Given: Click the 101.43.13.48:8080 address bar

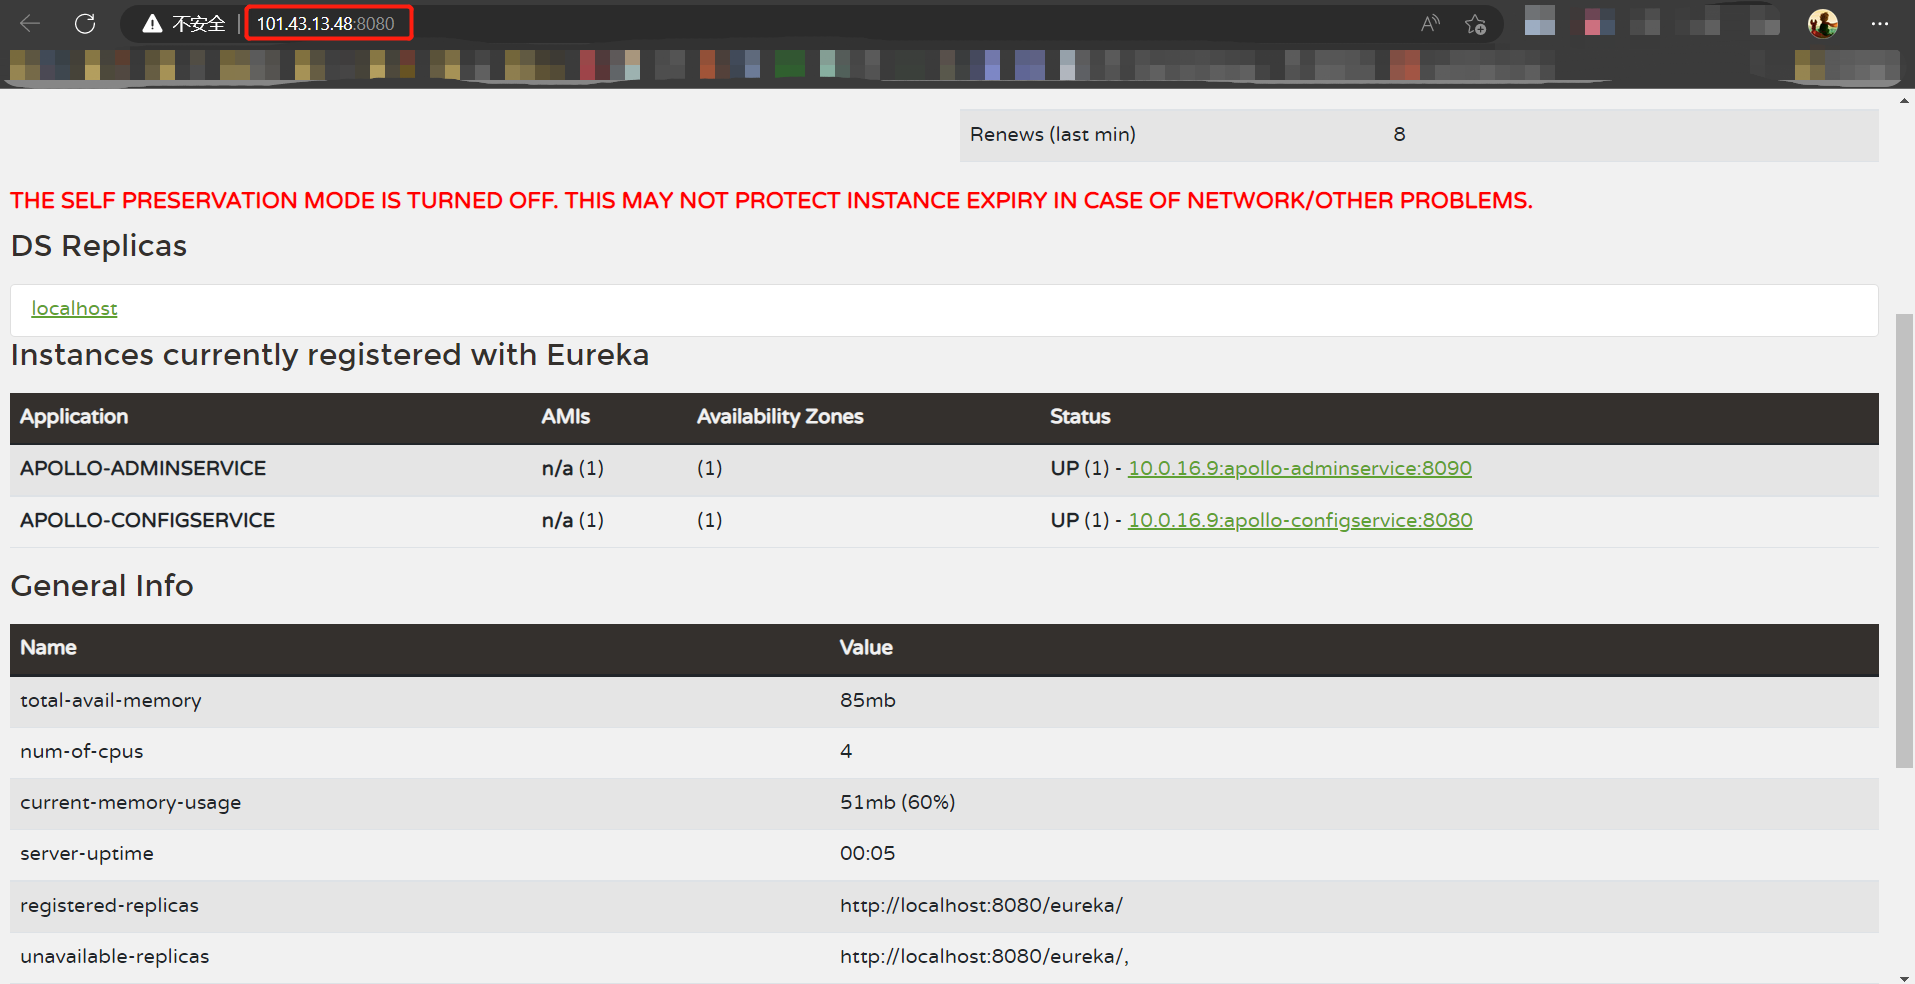Looking at the screenshot, I should click(x=326, y=24).
